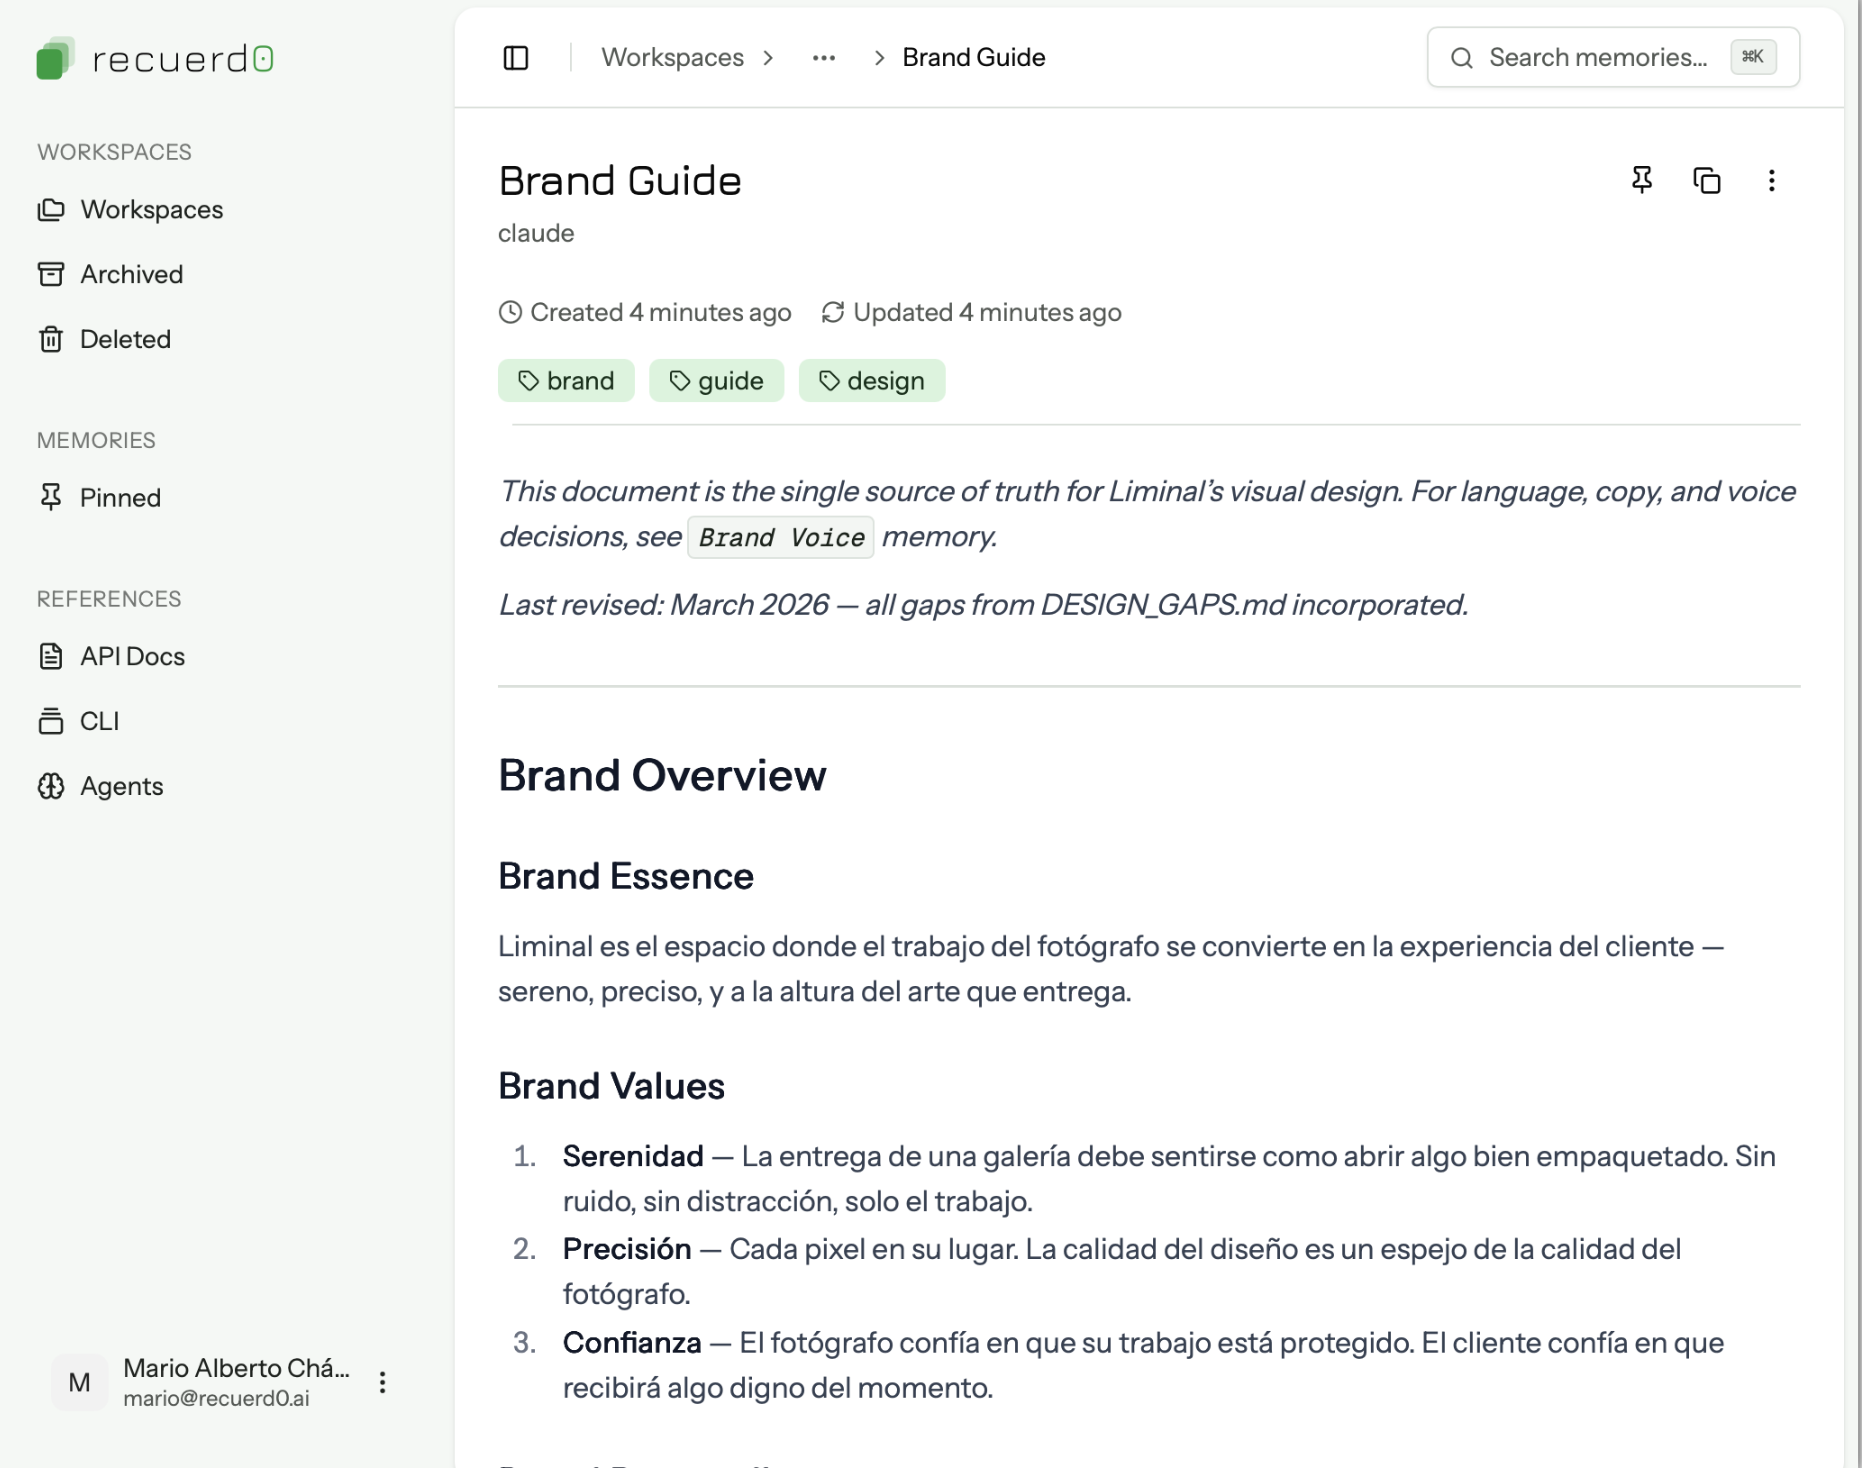Click the recuerd0 logo
This screenshot has height=1468, width=1862.
[155, 57]
